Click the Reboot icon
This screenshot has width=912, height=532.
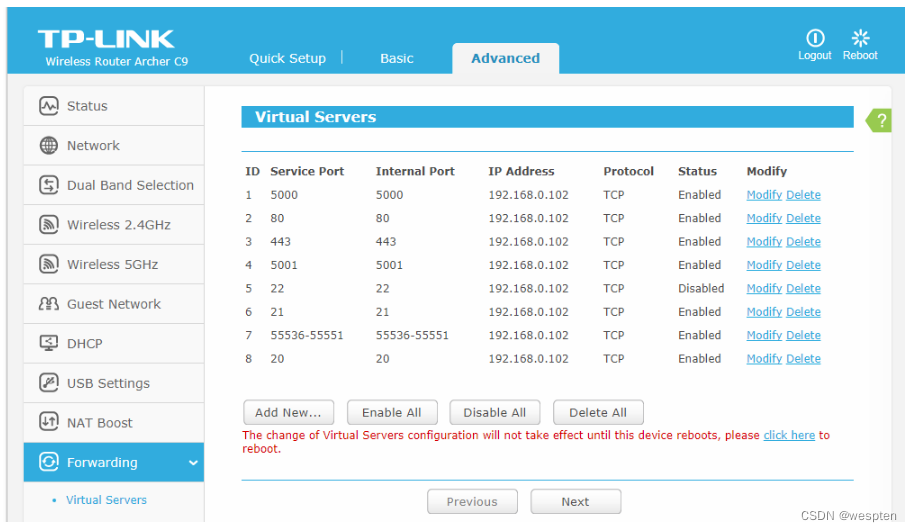[860, 38]
